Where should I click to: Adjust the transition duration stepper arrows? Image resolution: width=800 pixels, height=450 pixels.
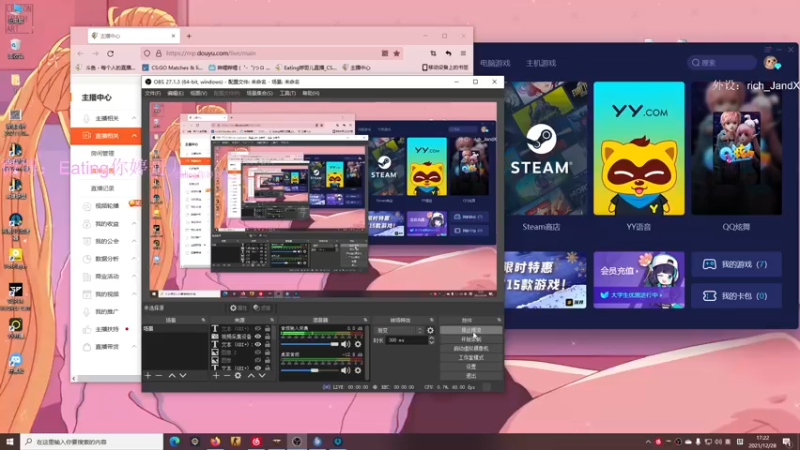pos(432,340)
